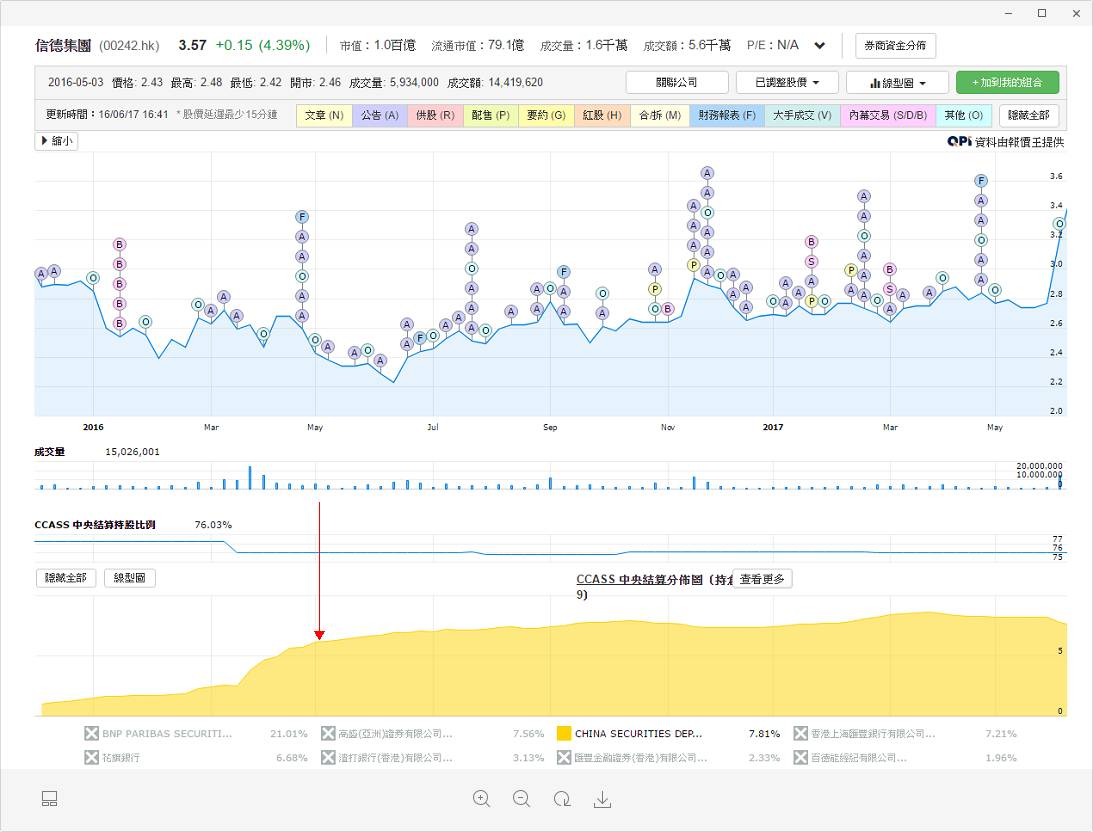Click the F marker at chart peak near May 2016
Viewport: 1093px width, 832px height.
click(x=302, y=216)
